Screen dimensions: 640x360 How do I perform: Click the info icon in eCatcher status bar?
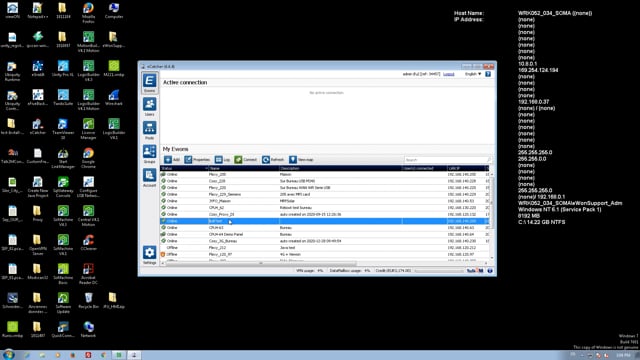[490, 271]
